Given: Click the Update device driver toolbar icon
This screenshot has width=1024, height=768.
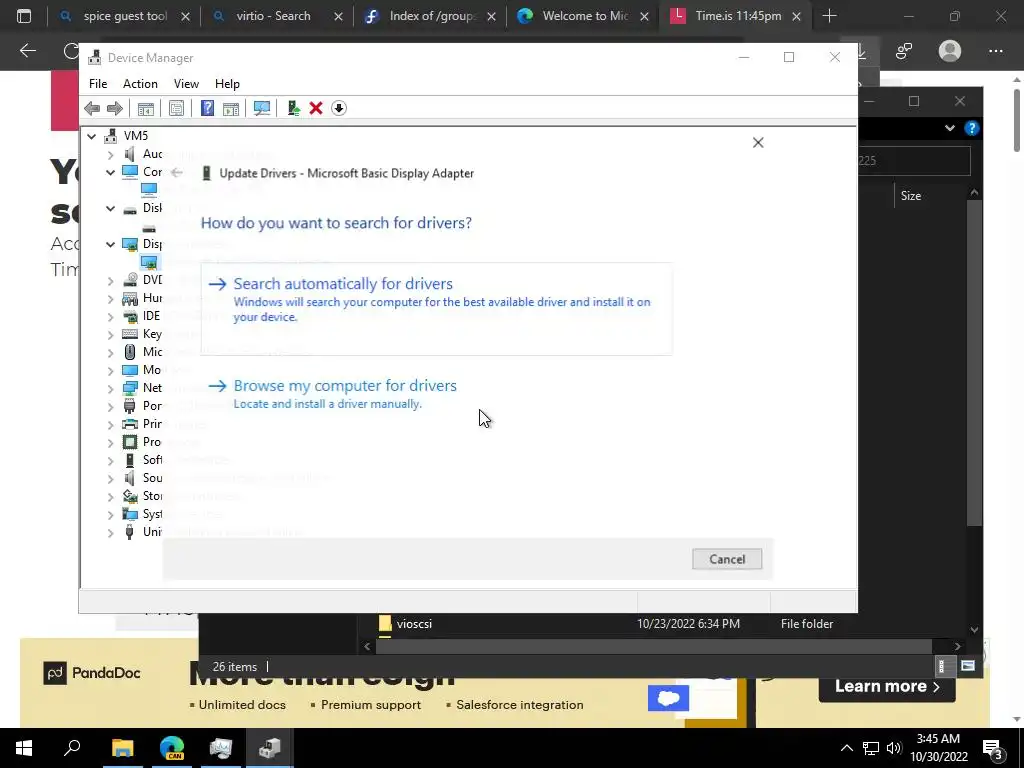Looking at the screenshot, I should coord(293,108).
